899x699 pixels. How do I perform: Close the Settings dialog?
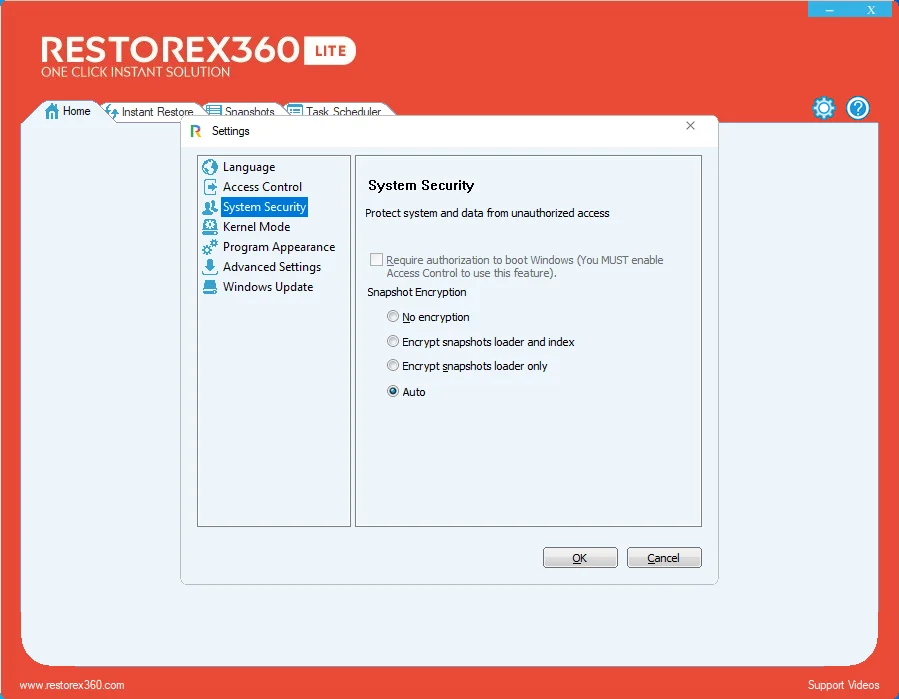tap(690, 126)
